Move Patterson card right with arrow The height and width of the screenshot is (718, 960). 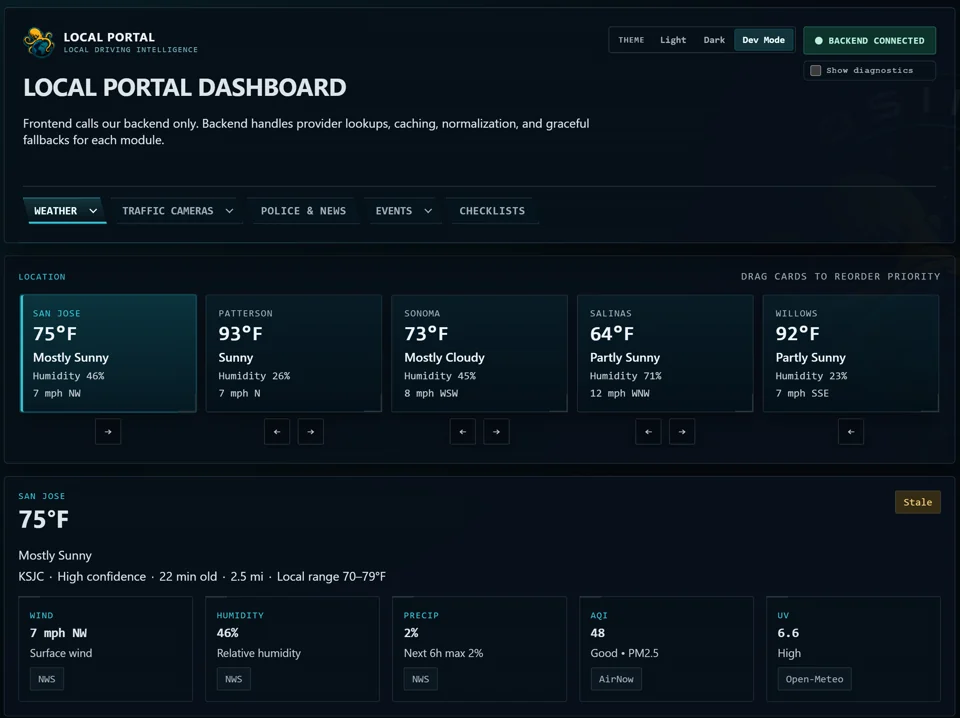[x=310, y=432]
